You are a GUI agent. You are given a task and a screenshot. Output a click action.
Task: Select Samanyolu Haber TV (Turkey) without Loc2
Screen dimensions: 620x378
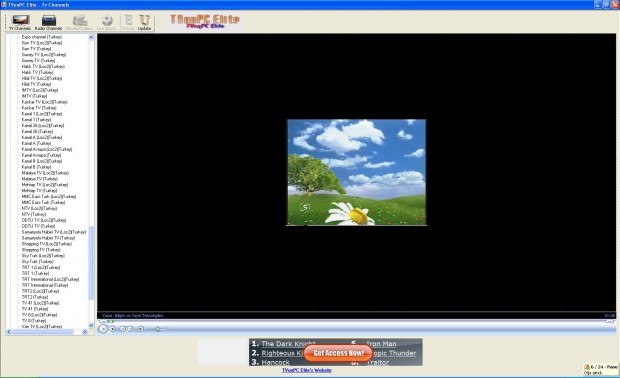pos(48,238)
